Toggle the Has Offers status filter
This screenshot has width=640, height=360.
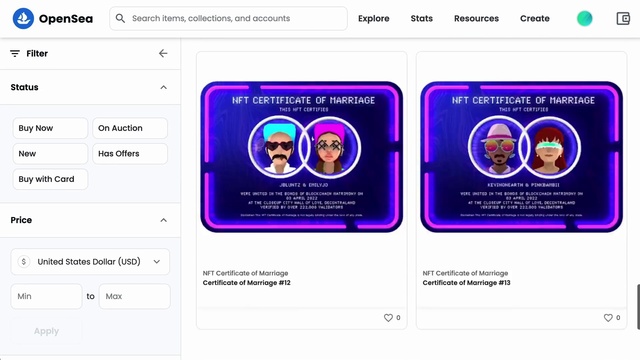(x=130, y=154)
